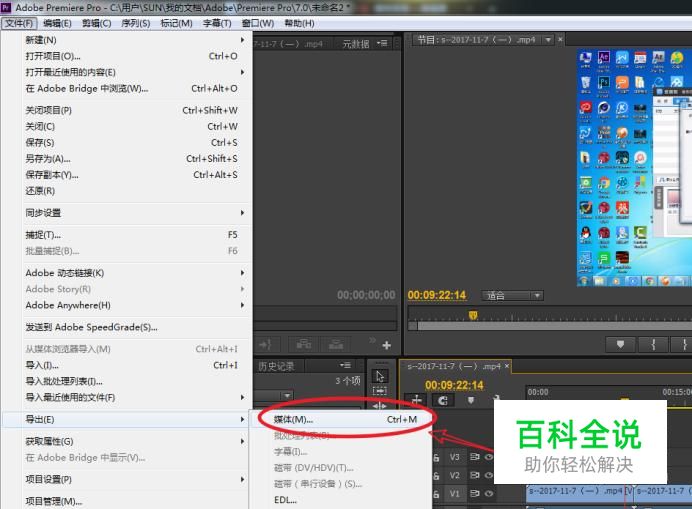Expand Adobe 动态链接(K) submenu
Image resolution: width=692 pixels, height=509 pixels.
[242, 273]
